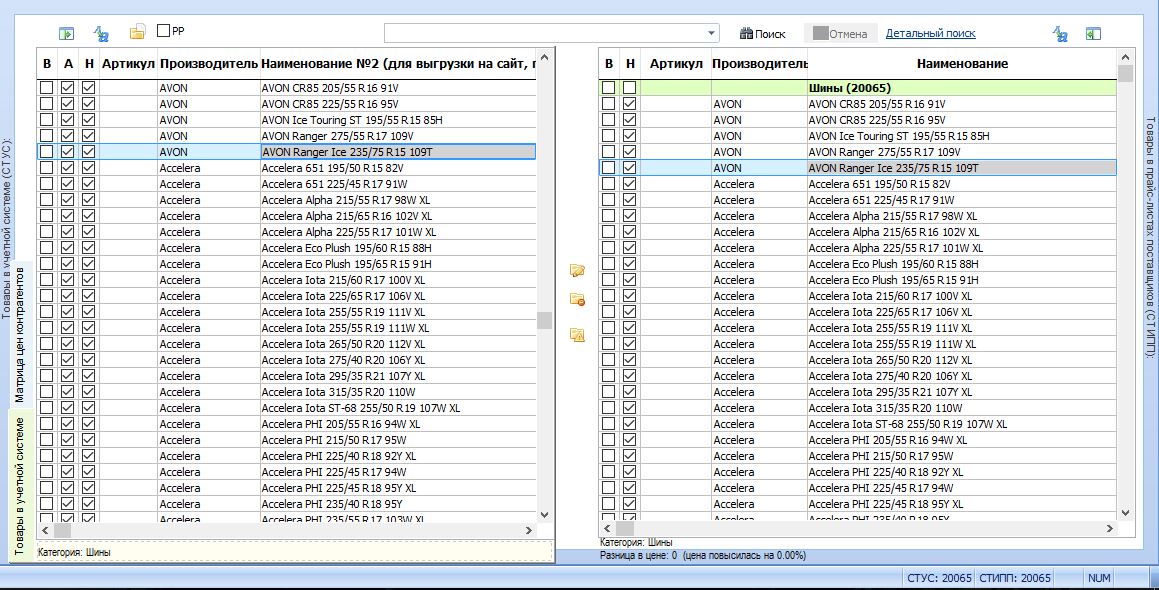Image resolution: width=1159 pixels, height=590 pixels.
Task: Click the СТИПП: 20065 status bar entry
Action: tap(1015, 578)
